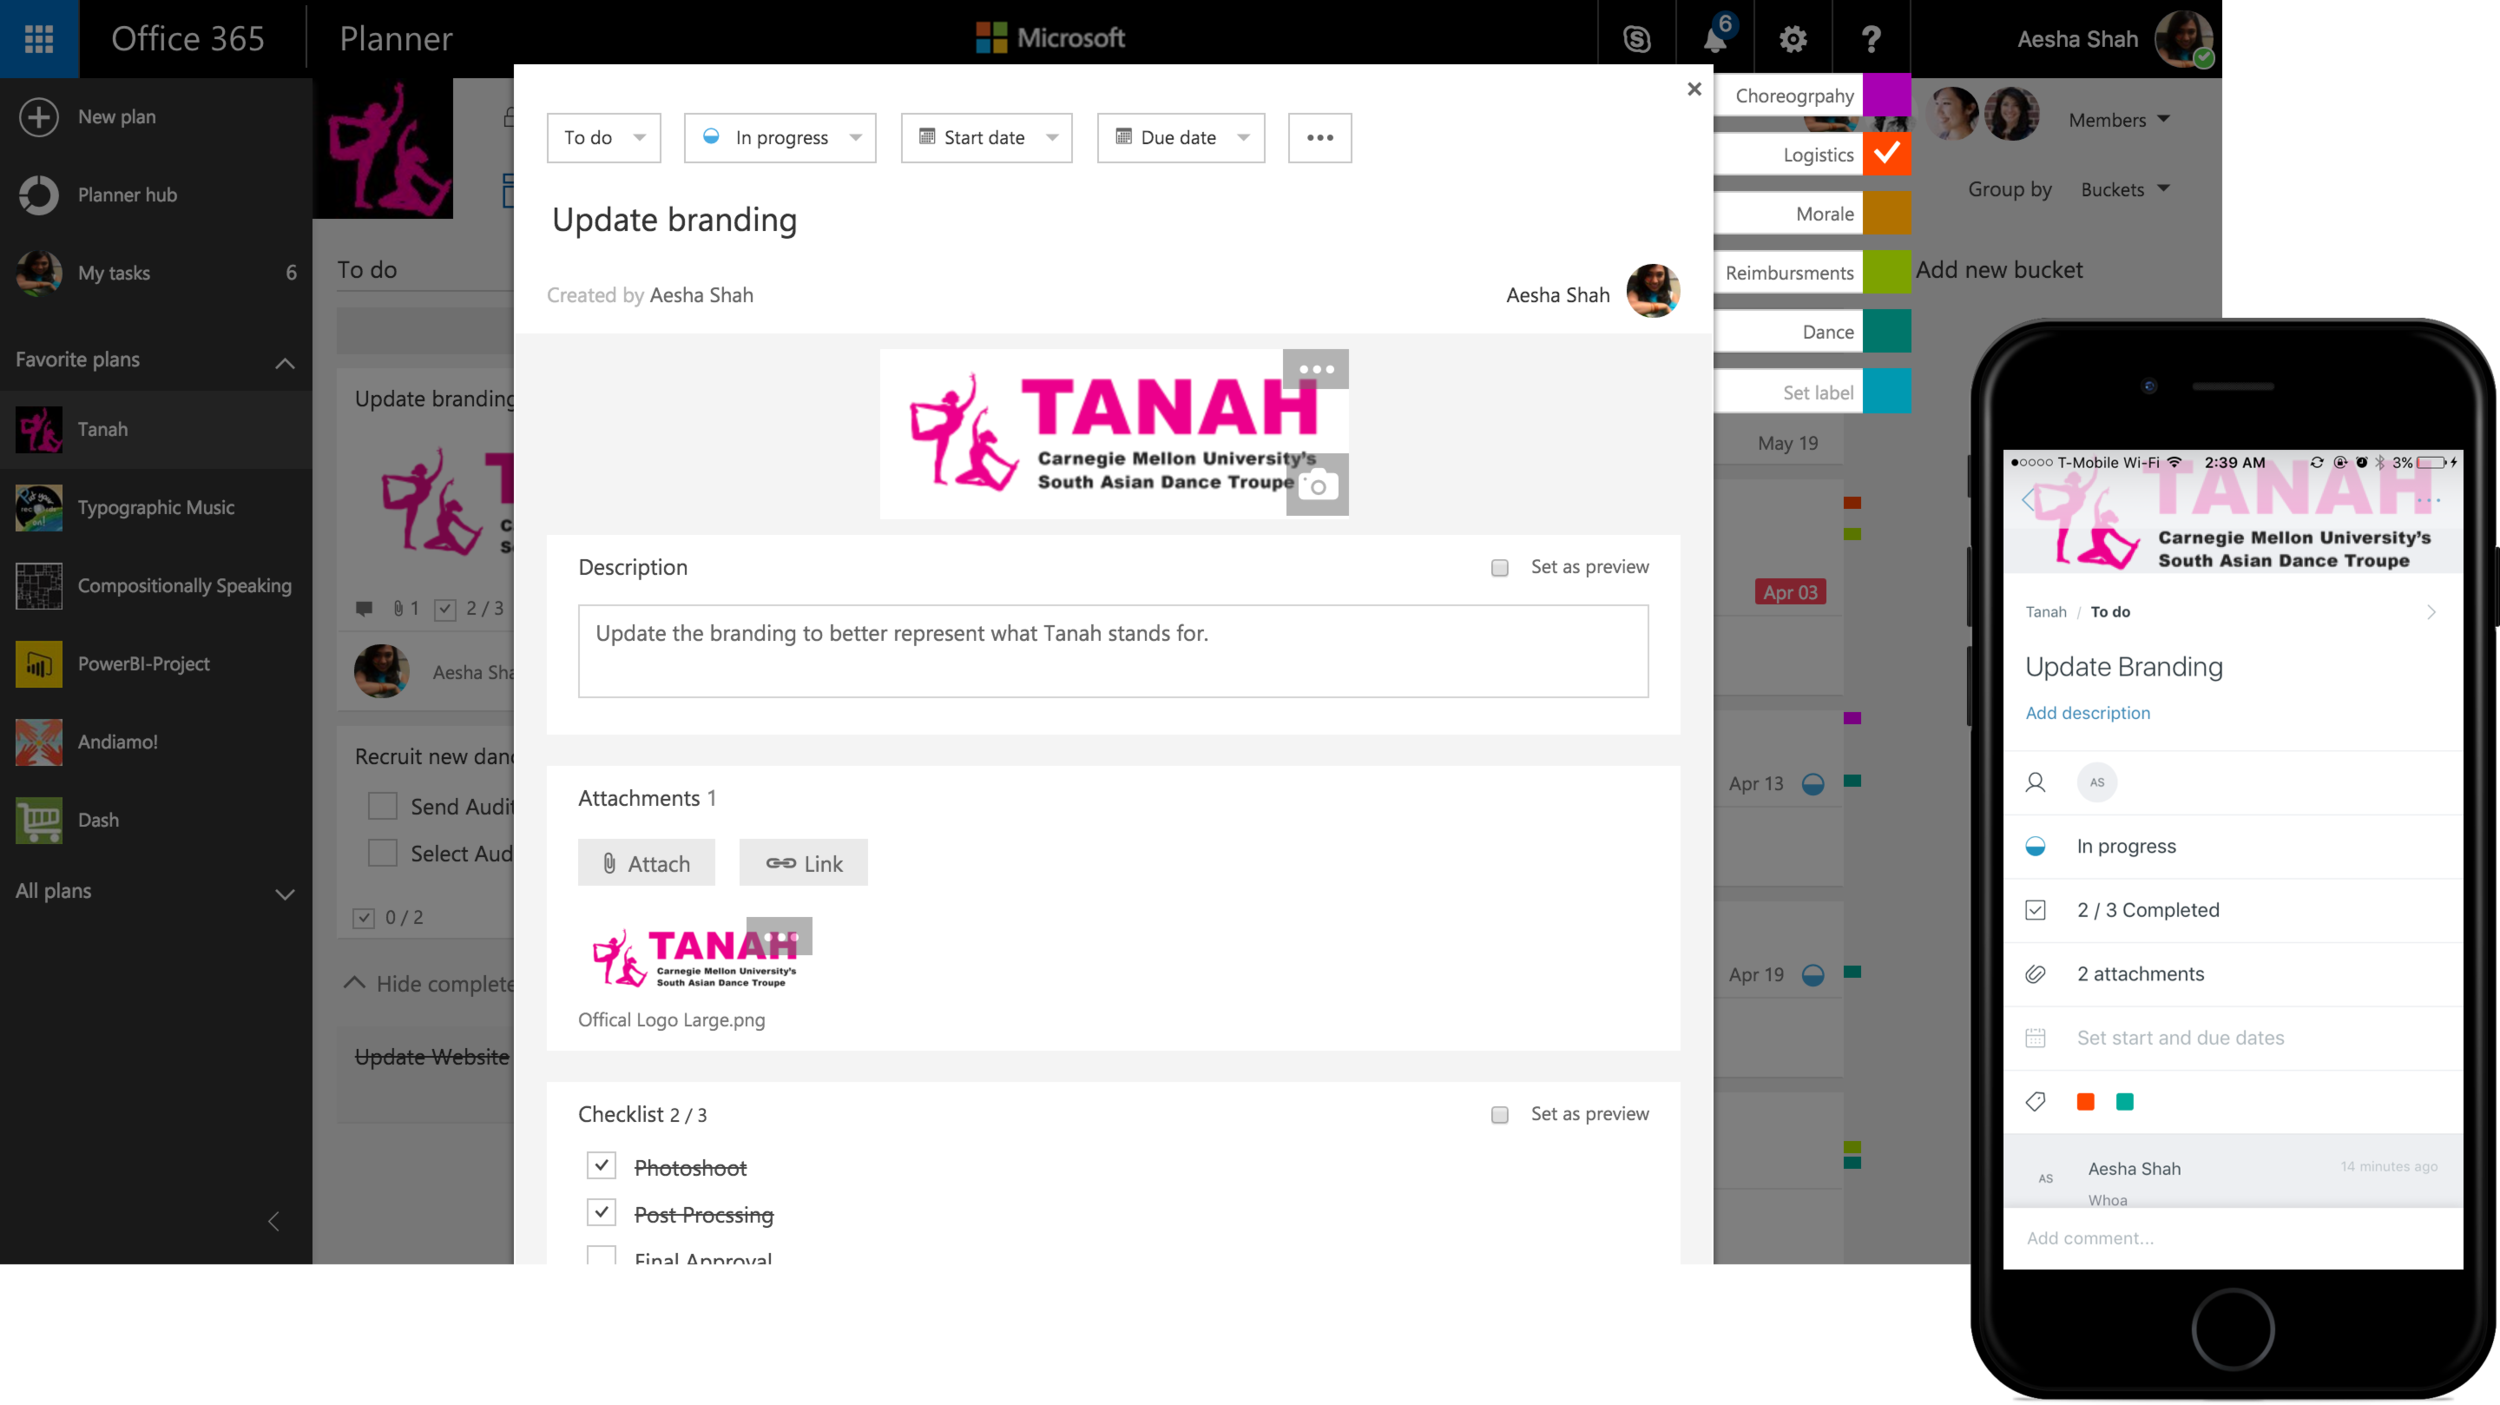Click the Skype icon in the header
The image size is (2500, 1405).
click(1636, 39)
